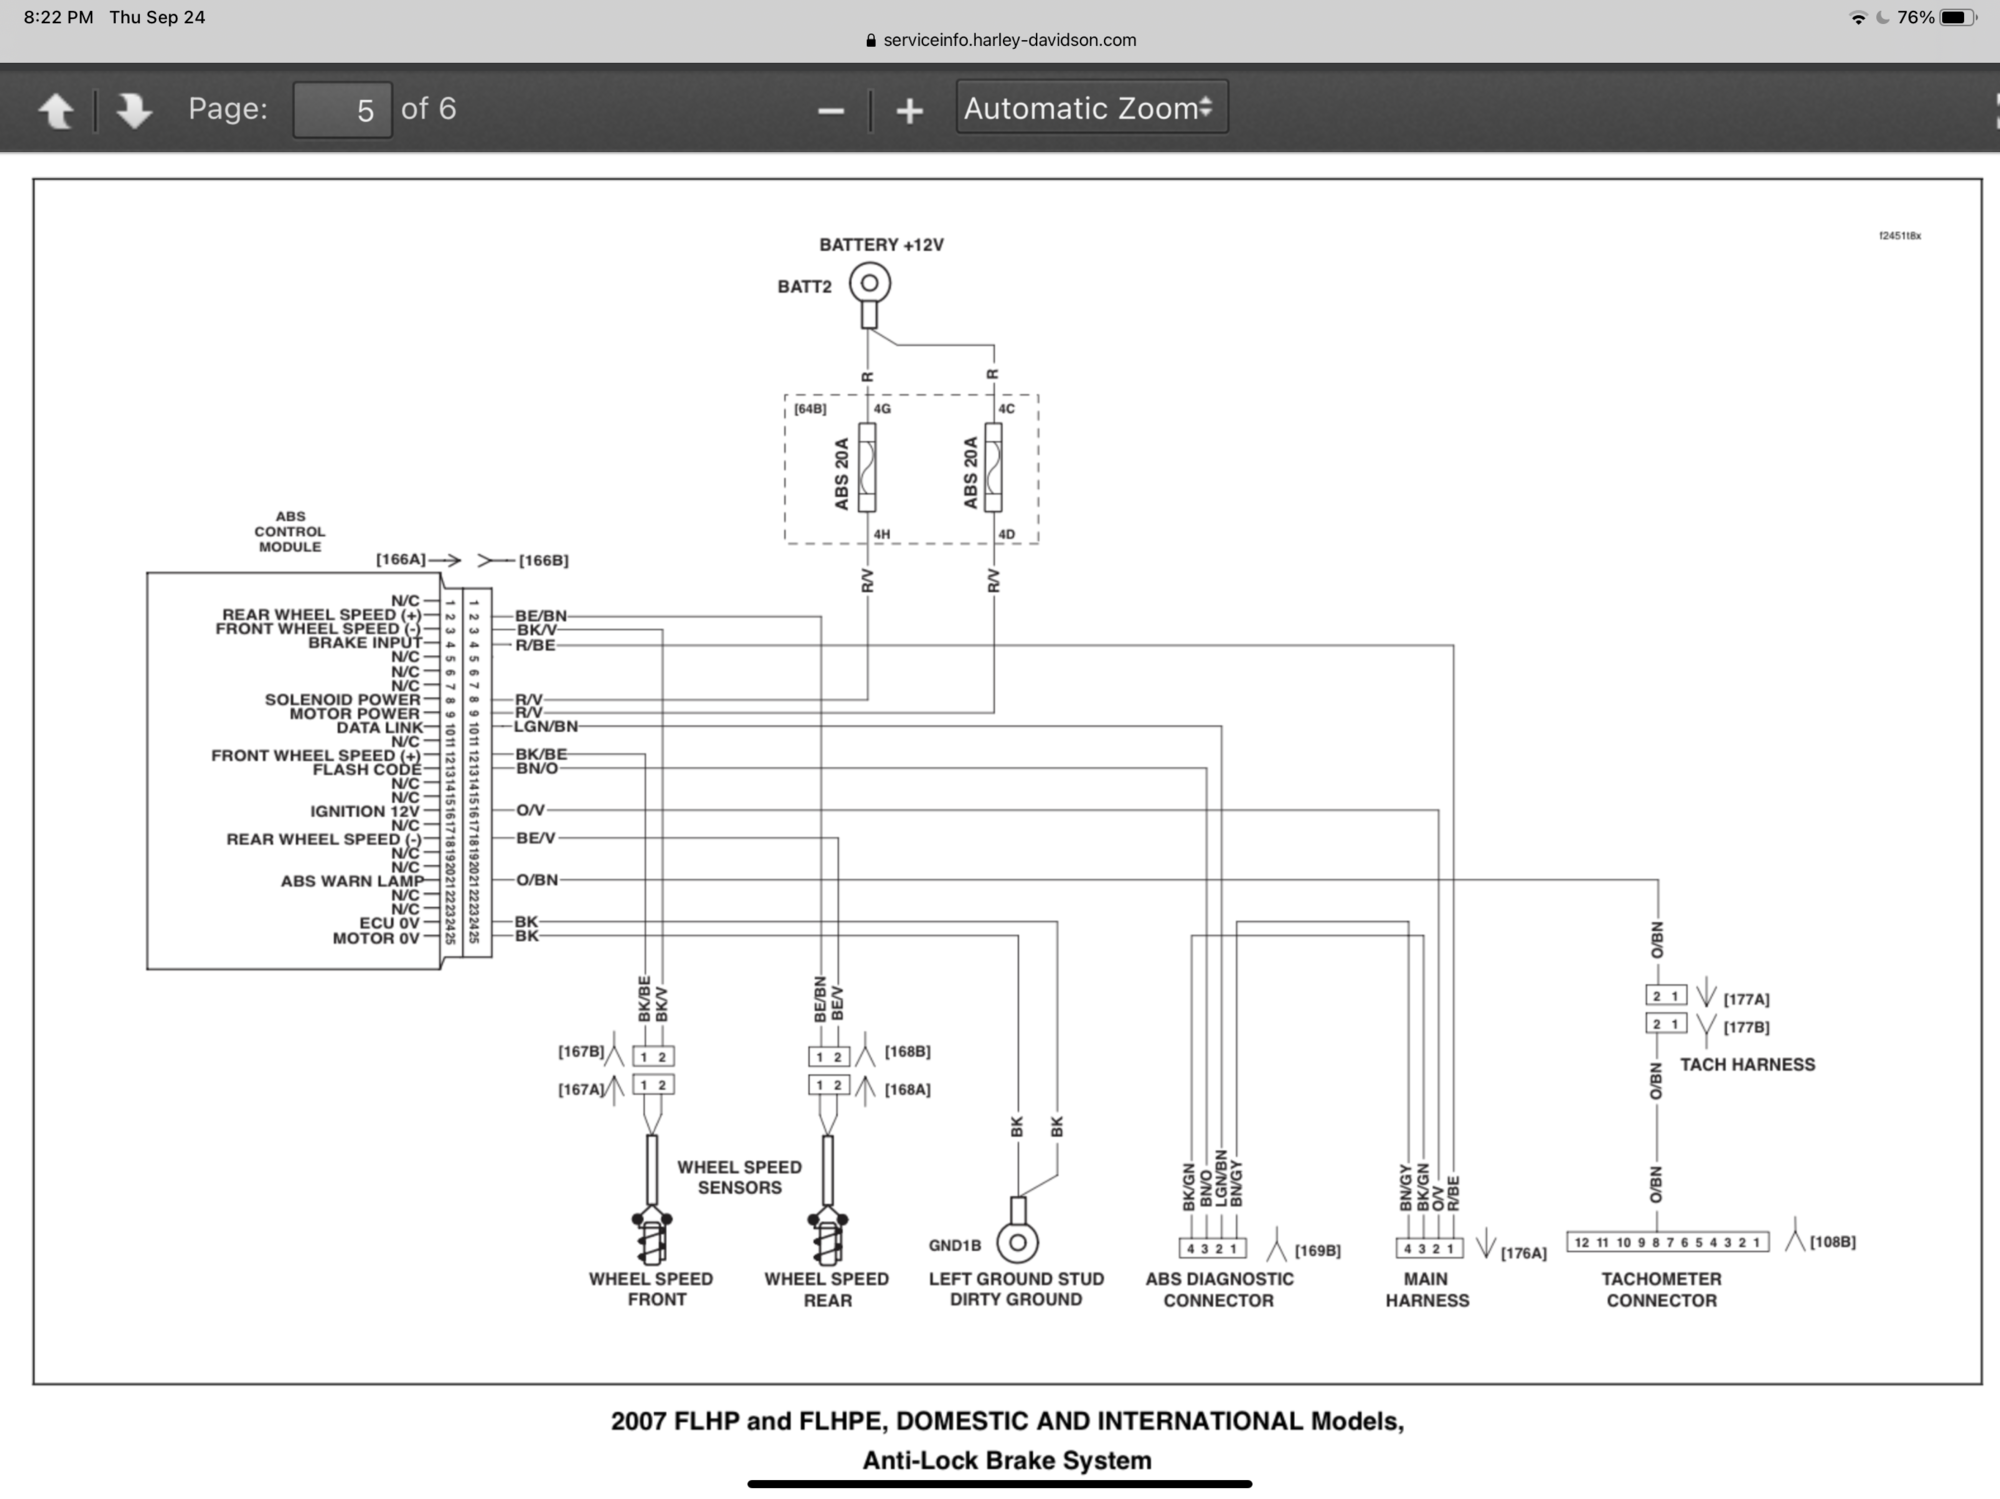Click the ABS 20A fuse at 4G
This screenshot has height=1499, width=2000.
pyautogui.click(x=867, y=468)
